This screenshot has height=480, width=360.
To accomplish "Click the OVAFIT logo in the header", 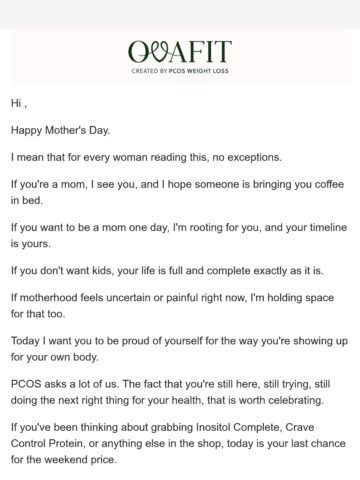I will 180,57.
